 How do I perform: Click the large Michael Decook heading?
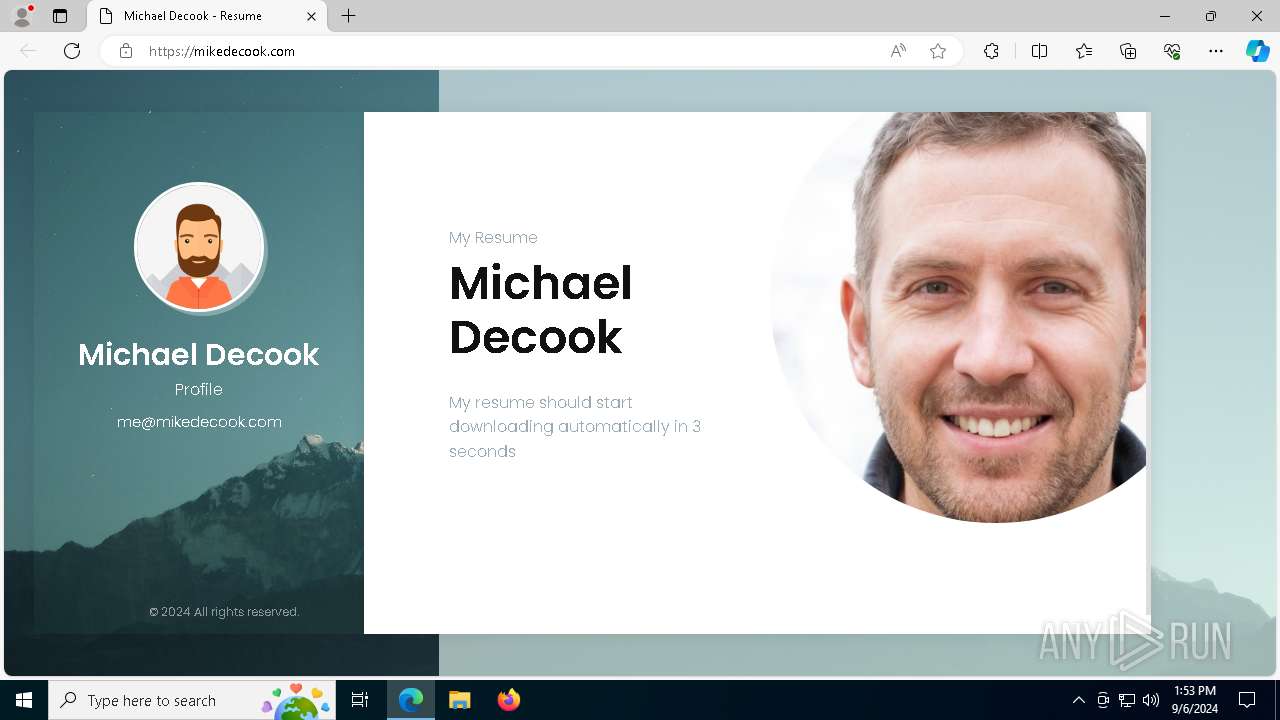[541, 310]
